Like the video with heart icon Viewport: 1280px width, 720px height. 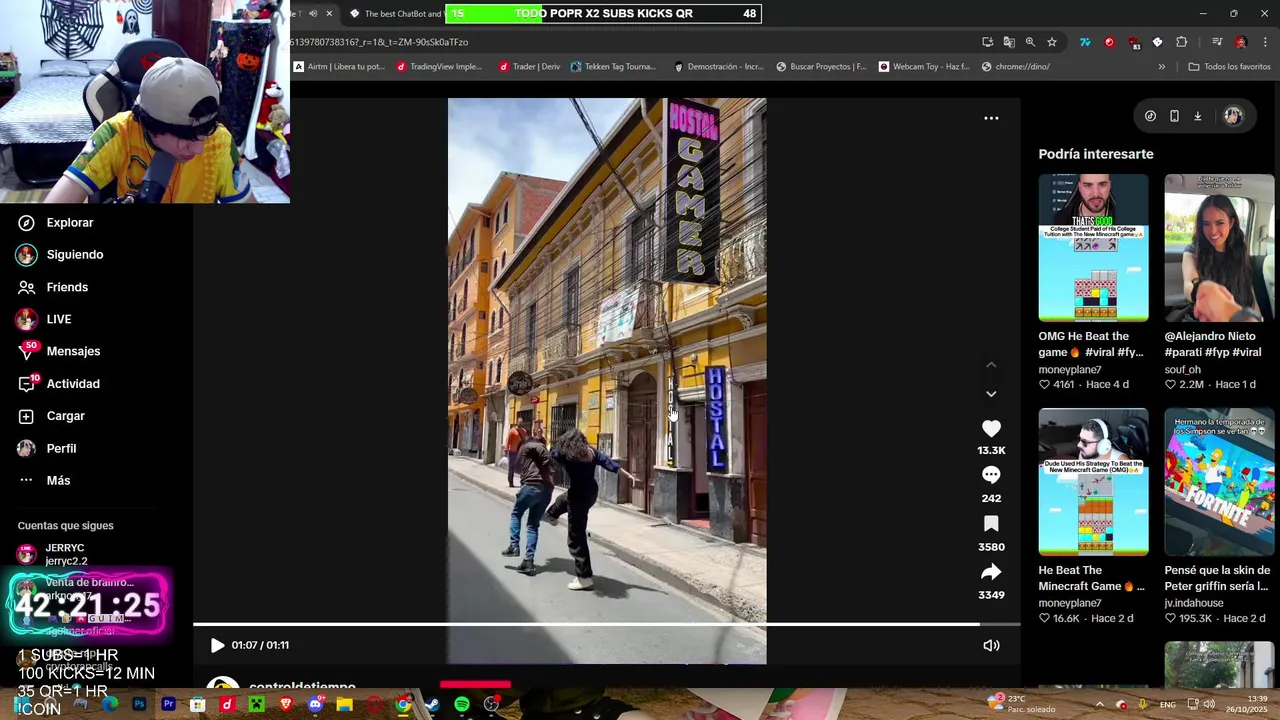(991, 428)
